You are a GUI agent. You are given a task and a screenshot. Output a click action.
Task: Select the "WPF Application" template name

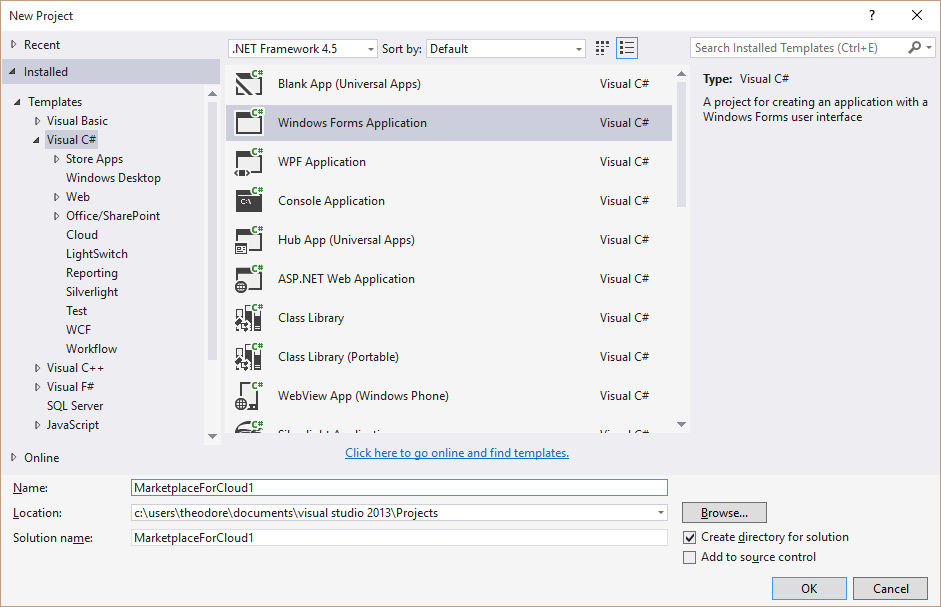(x=322, y=162)
